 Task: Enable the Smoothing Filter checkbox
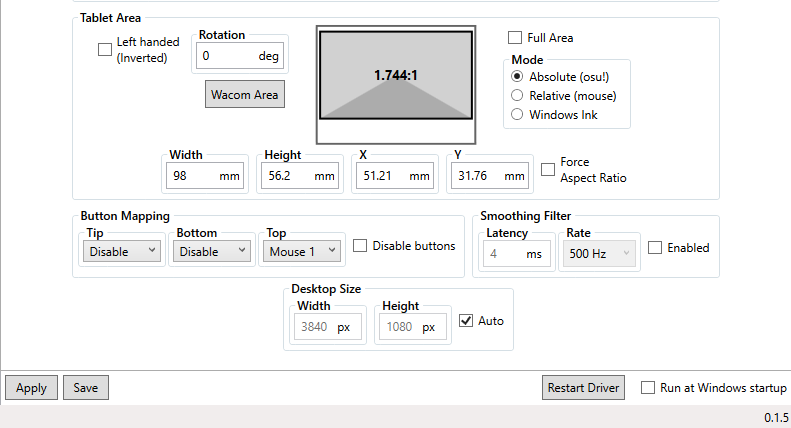point(655,248)
